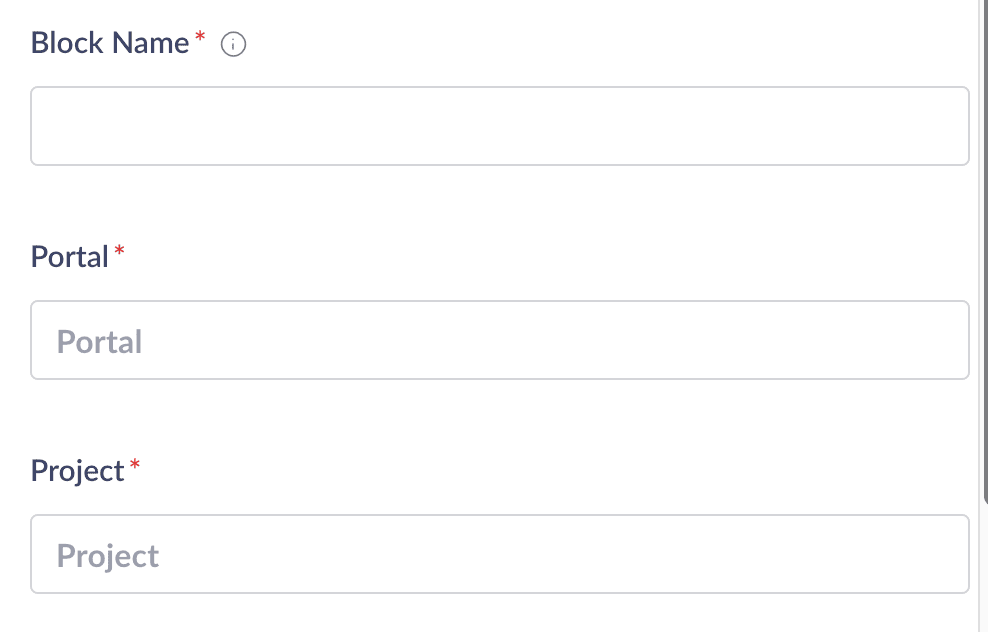The width and height of the screenshot is (988, 632).
Task: Click the grey Project placeholder text
Action: pos(108,556)
